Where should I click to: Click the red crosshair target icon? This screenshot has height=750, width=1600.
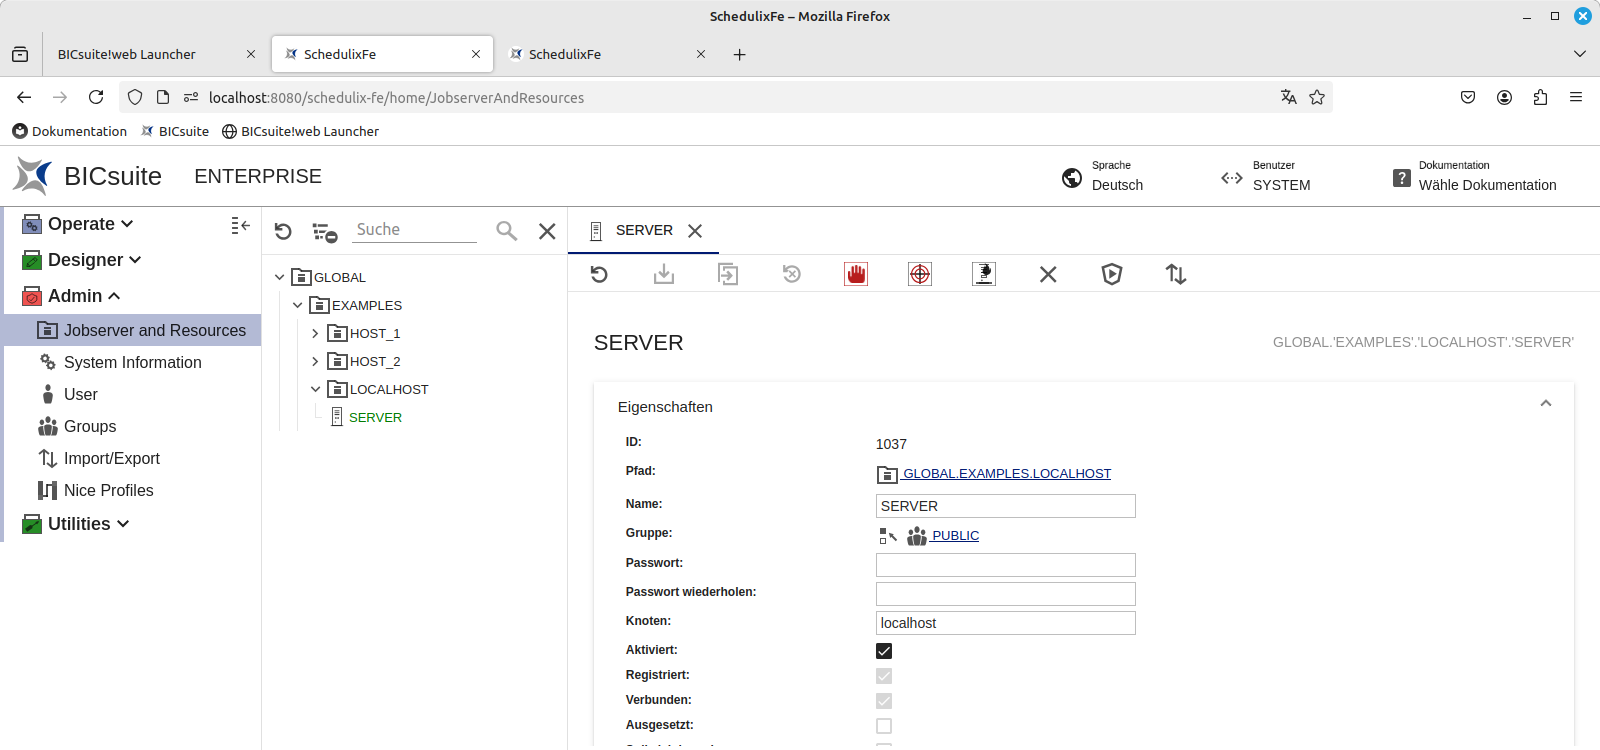pos(920,274)
